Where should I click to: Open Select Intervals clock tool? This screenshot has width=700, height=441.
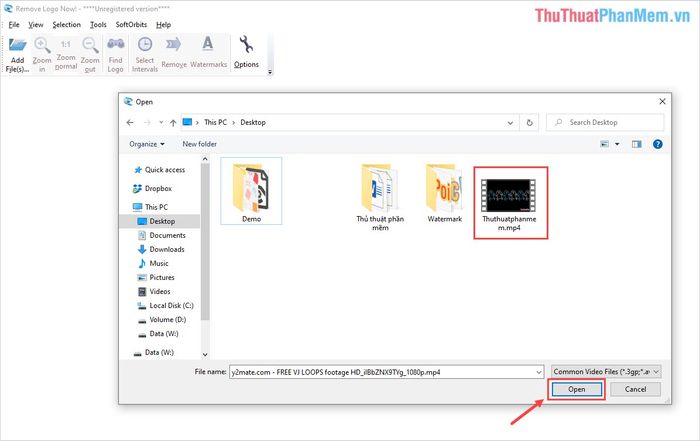coord(145,55)
